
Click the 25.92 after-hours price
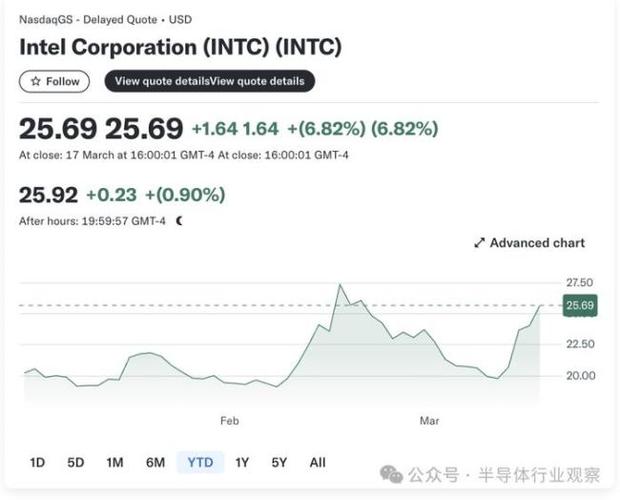[47, 195]
